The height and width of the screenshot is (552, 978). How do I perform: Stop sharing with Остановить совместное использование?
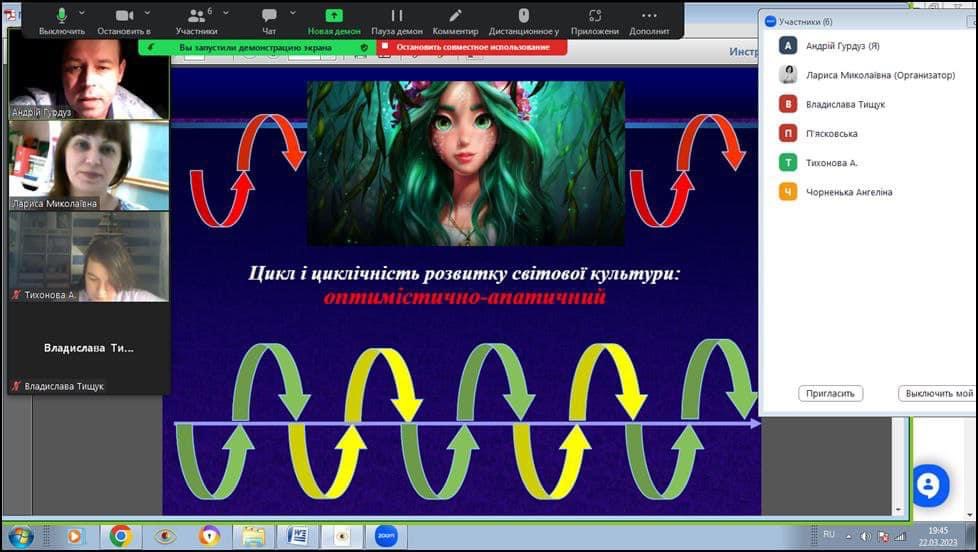point(472,47)
